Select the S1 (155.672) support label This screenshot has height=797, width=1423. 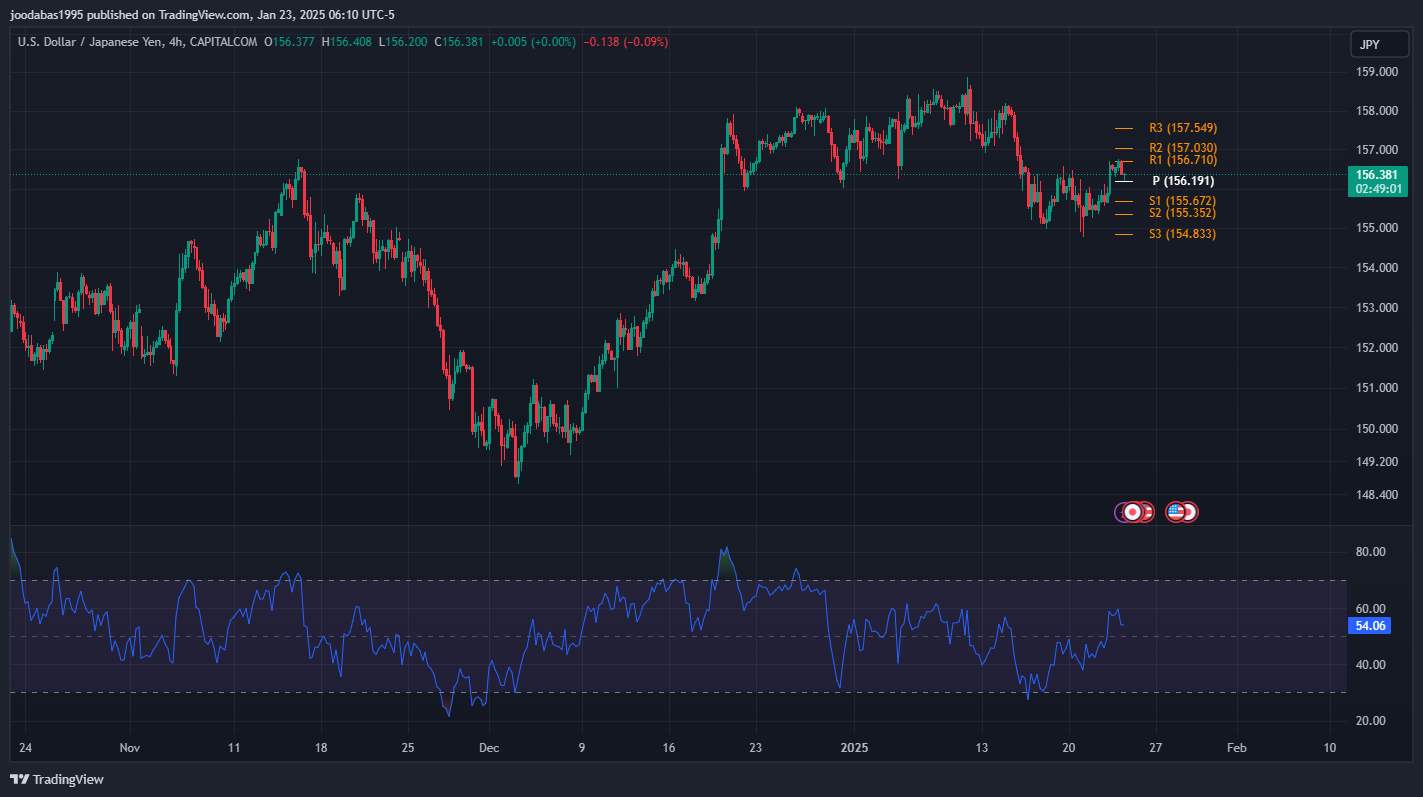pos(1183,201)
